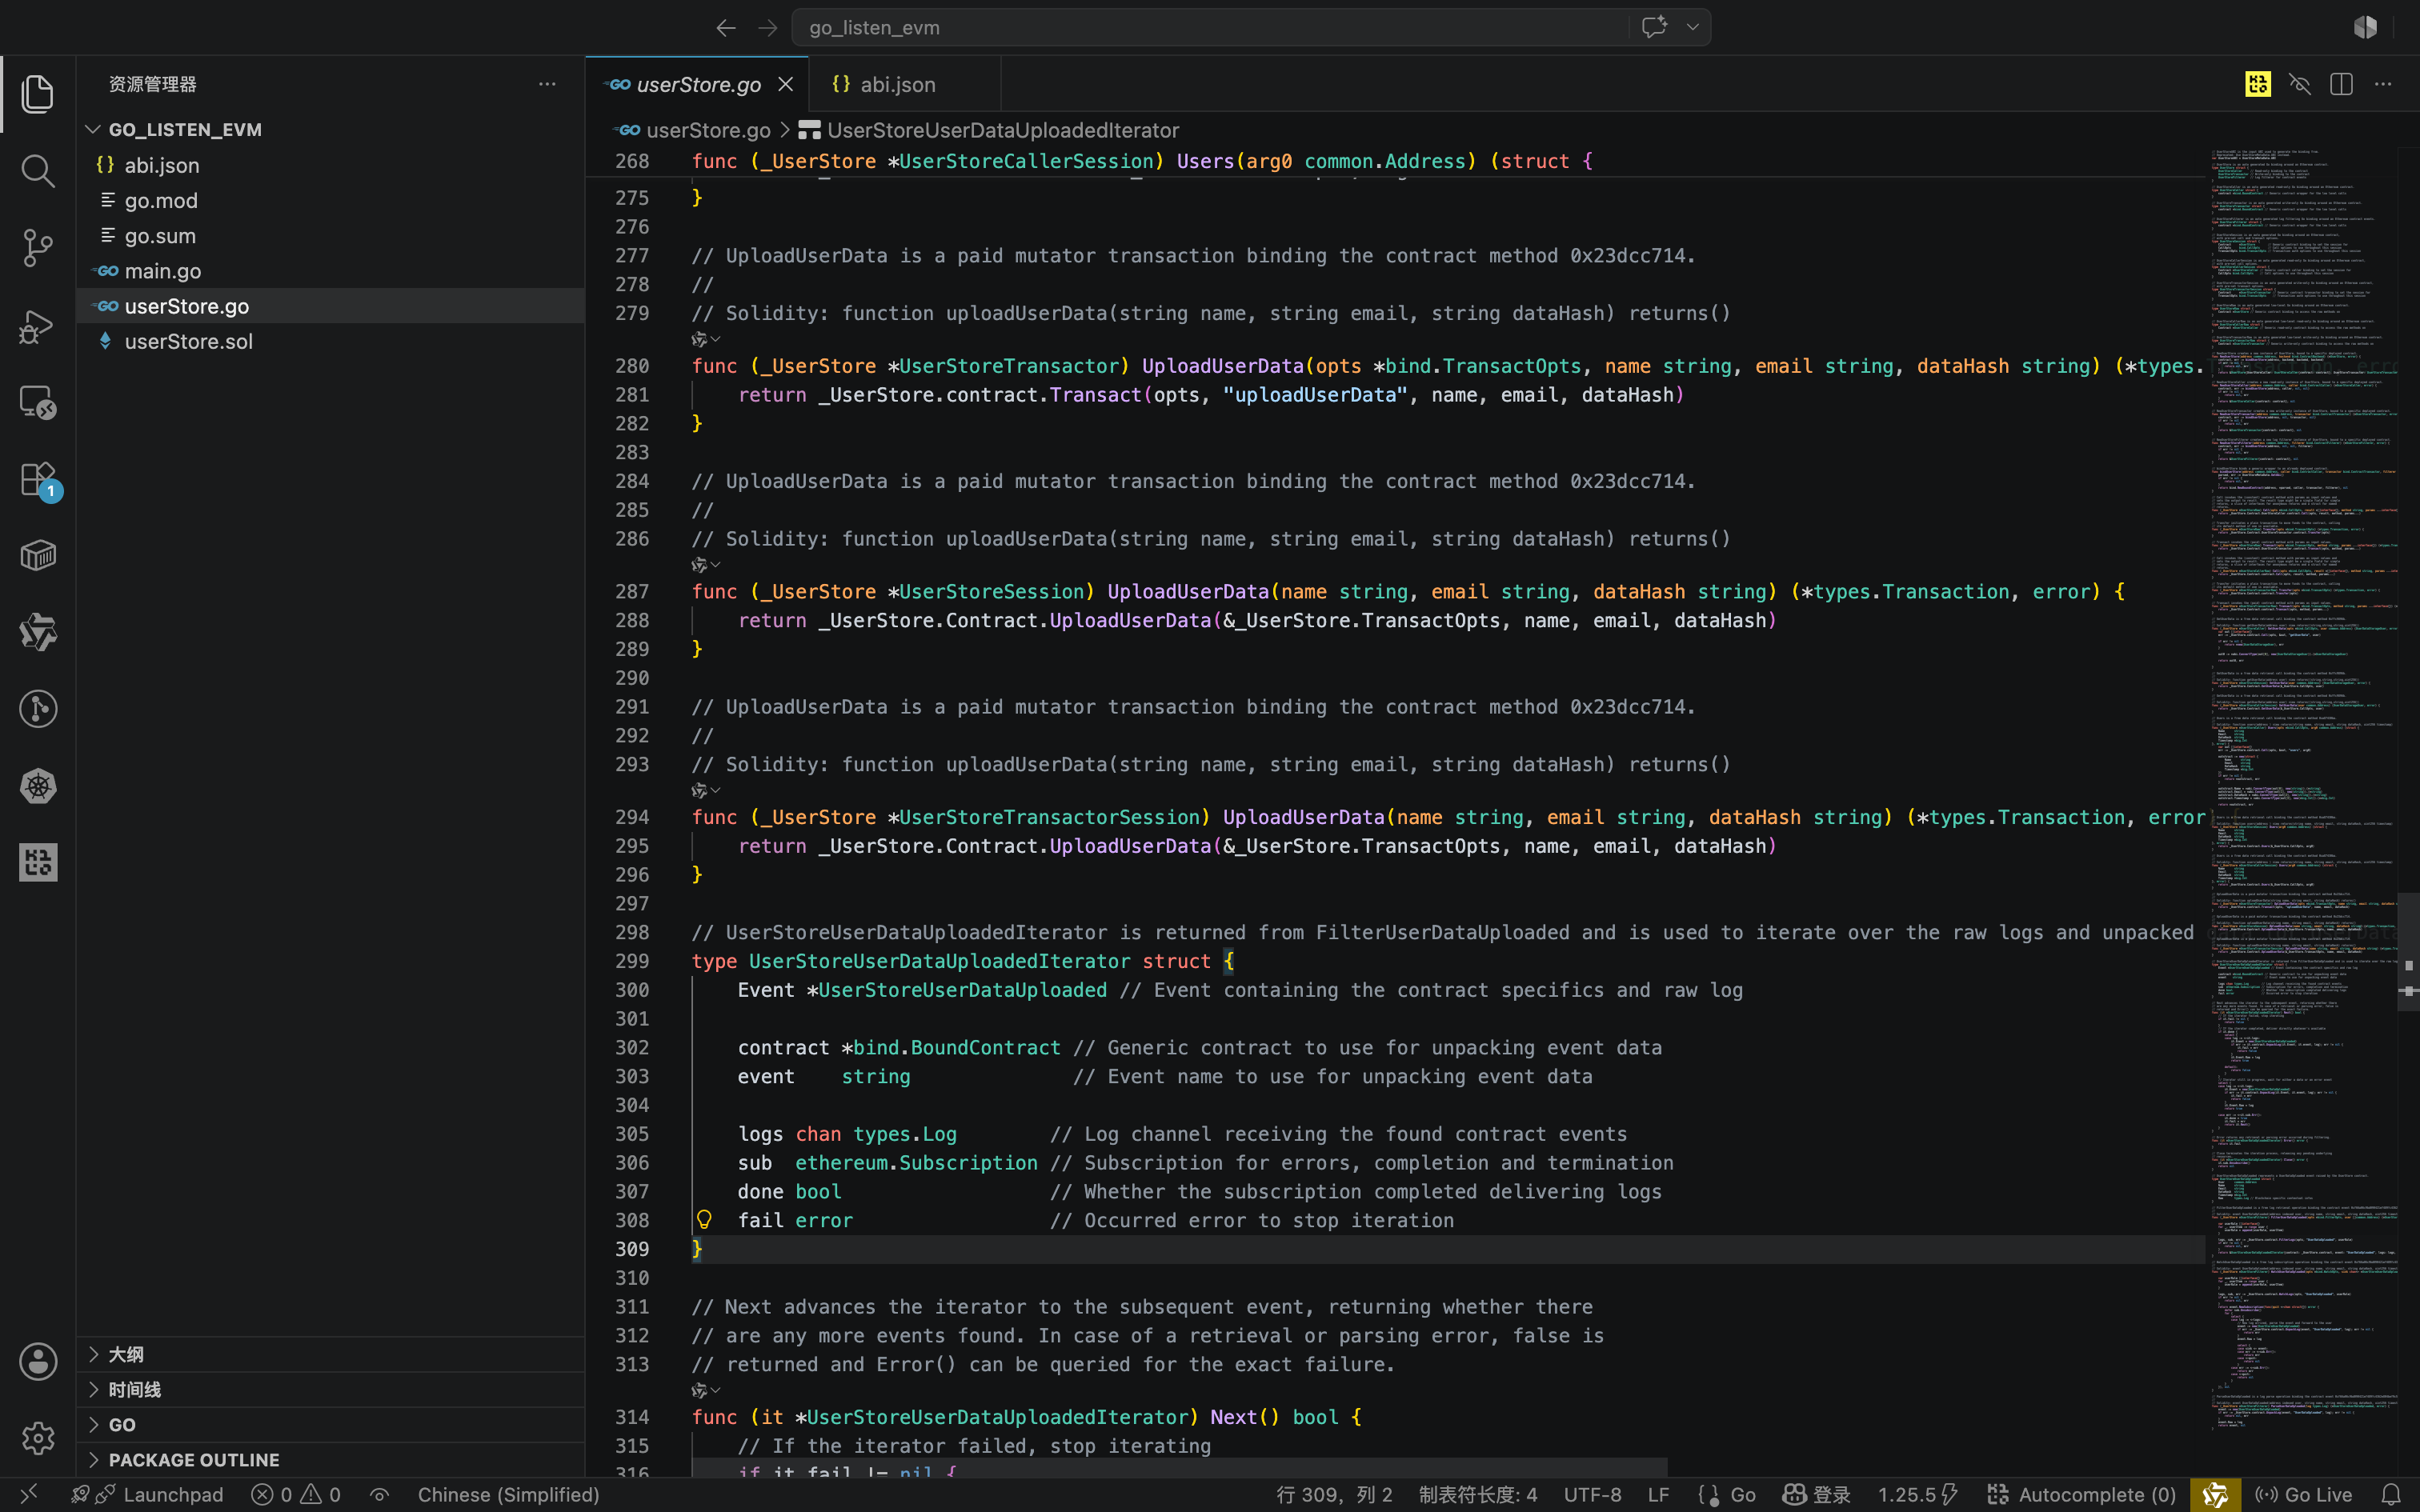Click go_listen_evm command center search field

pos(1210,28)
